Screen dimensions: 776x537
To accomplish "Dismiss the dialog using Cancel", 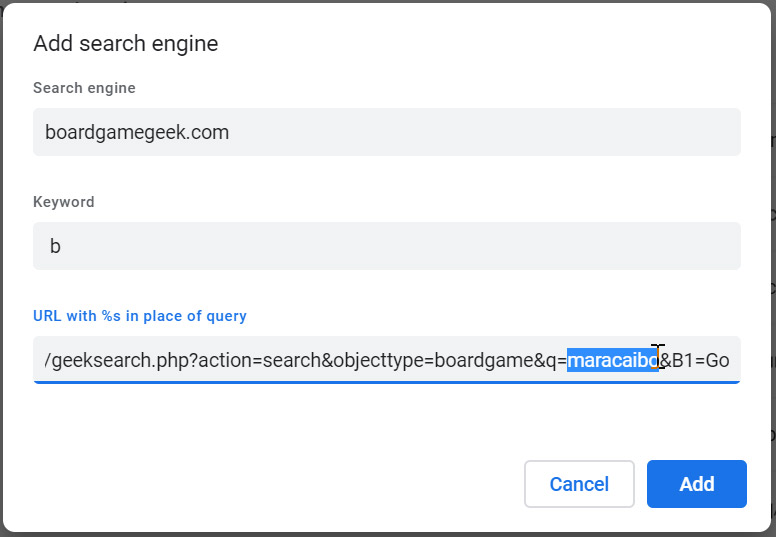I will pos(579,484).
